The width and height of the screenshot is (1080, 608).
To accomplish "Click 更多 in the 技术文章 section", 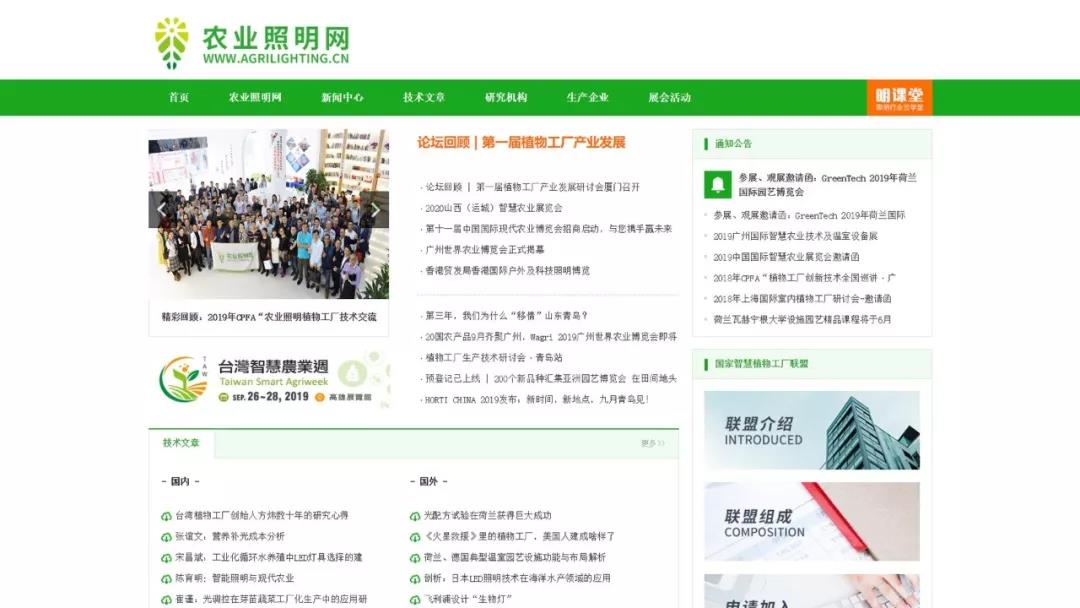I will 652,443.
